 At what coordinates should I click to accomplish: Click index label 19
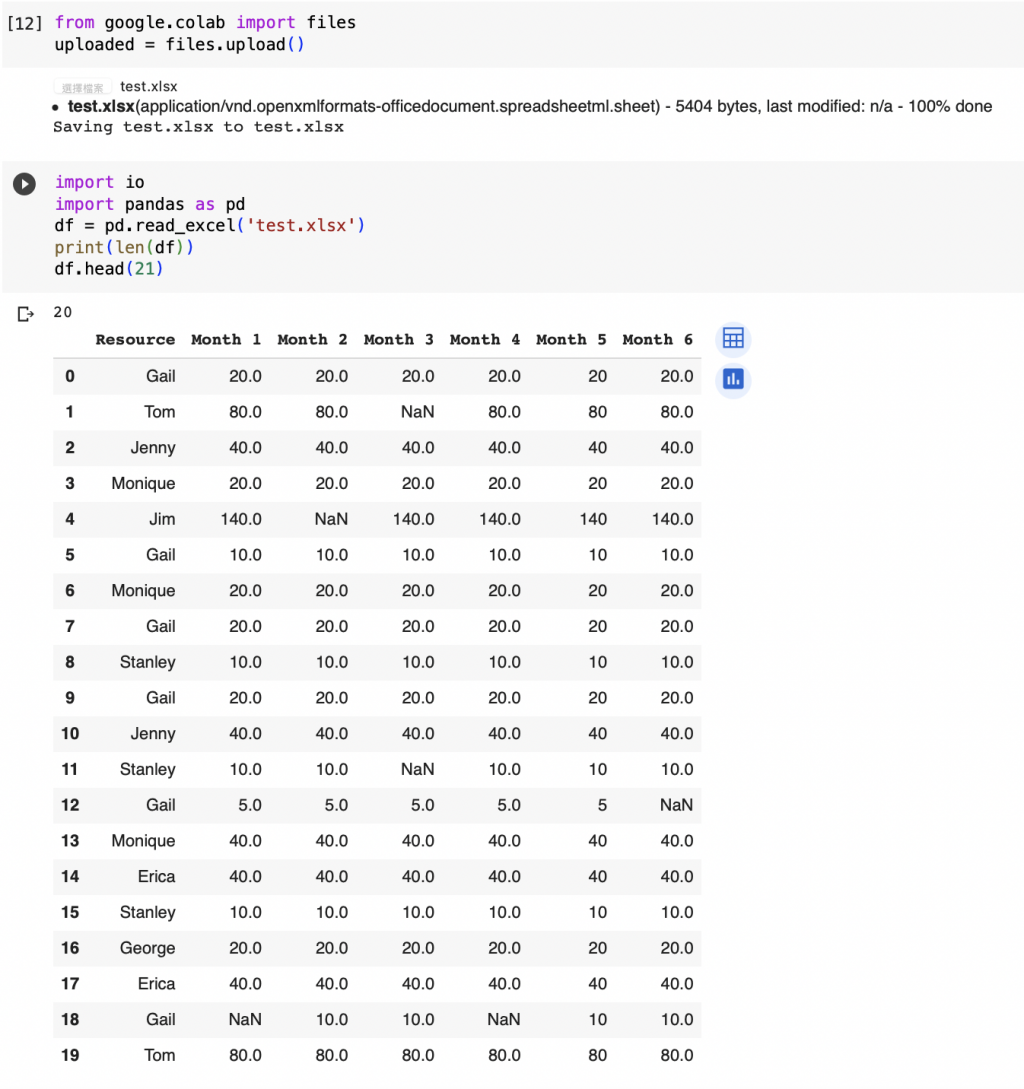point(70,1056)
